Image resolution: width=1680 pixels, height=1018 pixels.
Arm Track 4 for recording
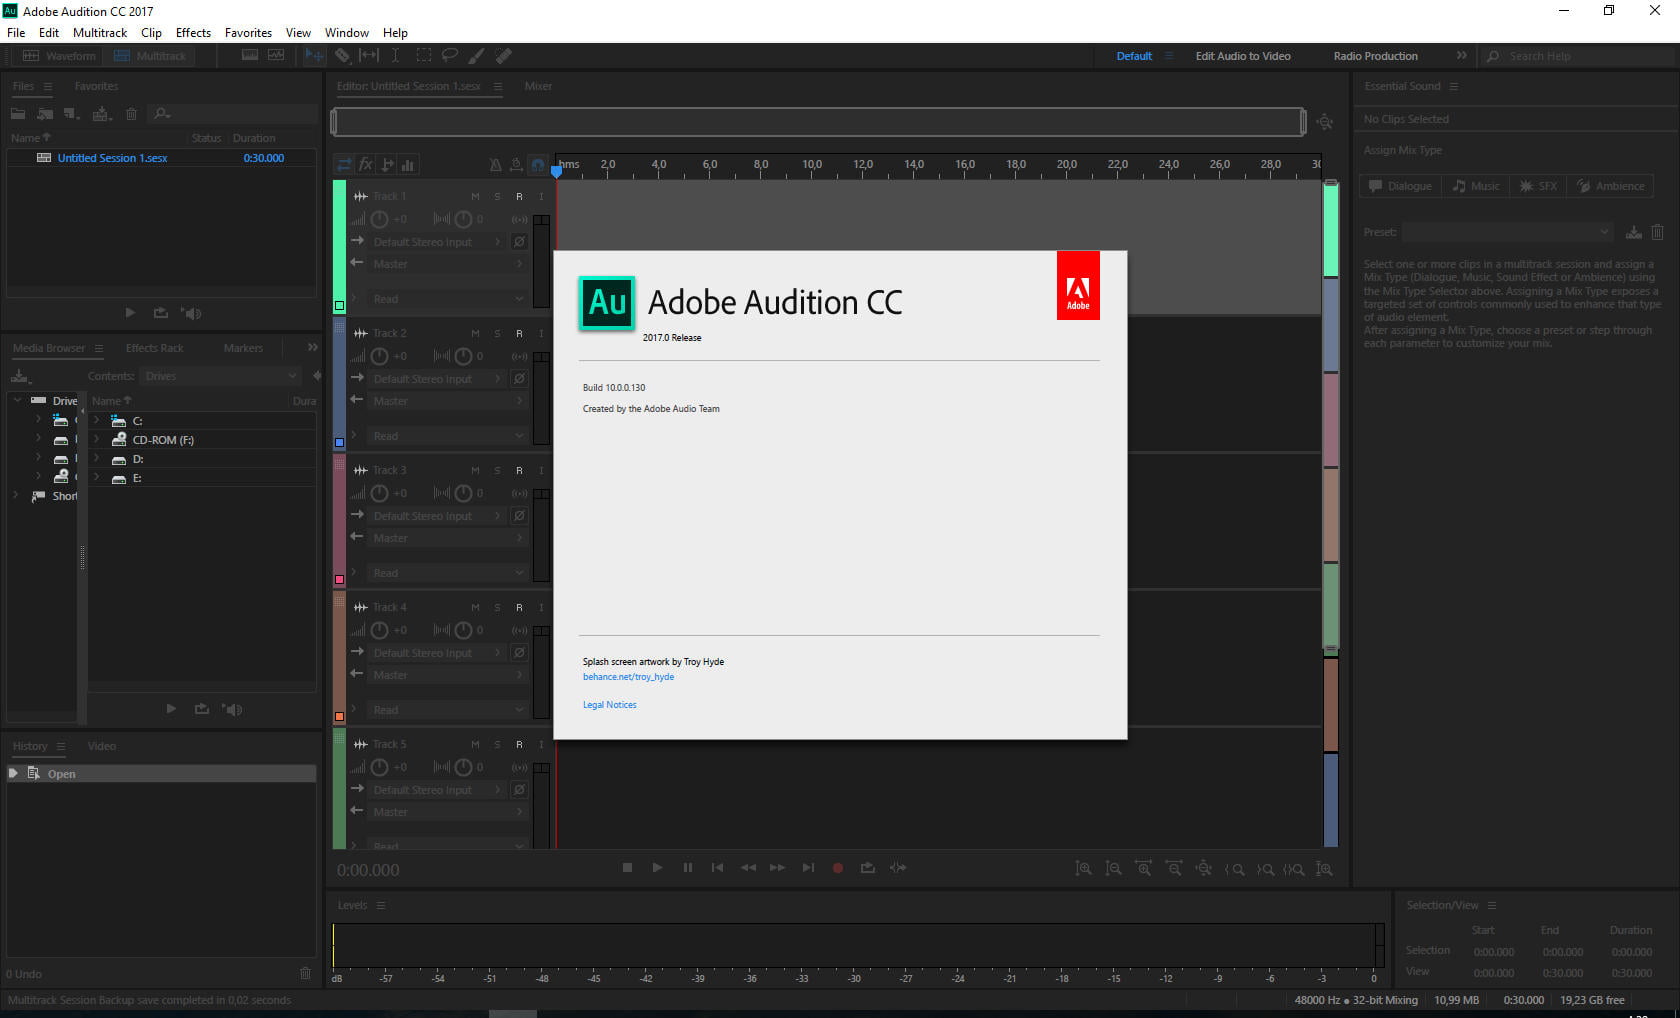(519, 607)
